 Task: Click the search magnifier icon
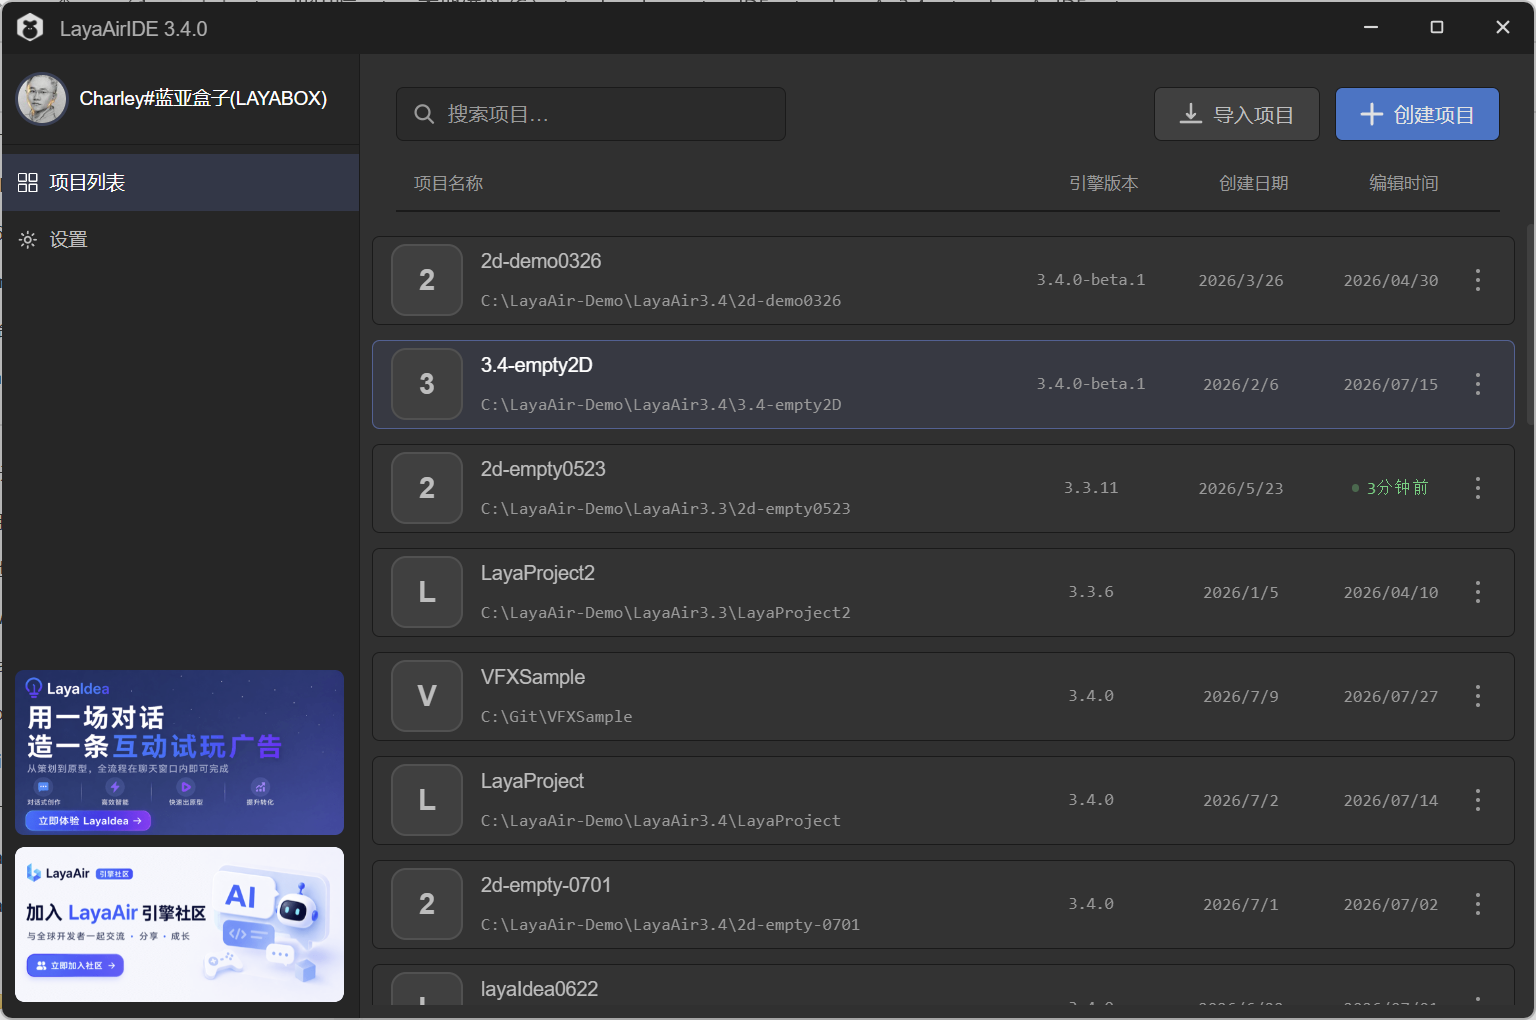pos(424,114)
